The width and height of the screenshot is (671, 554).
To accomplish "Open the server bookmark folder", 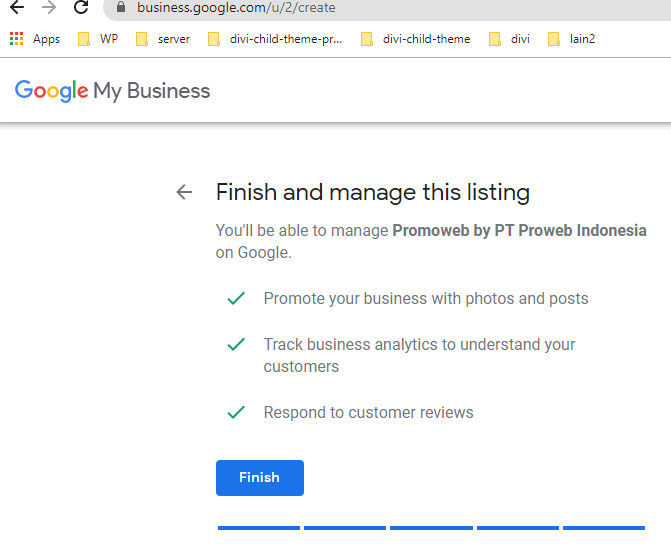I will tap(163, 39).
